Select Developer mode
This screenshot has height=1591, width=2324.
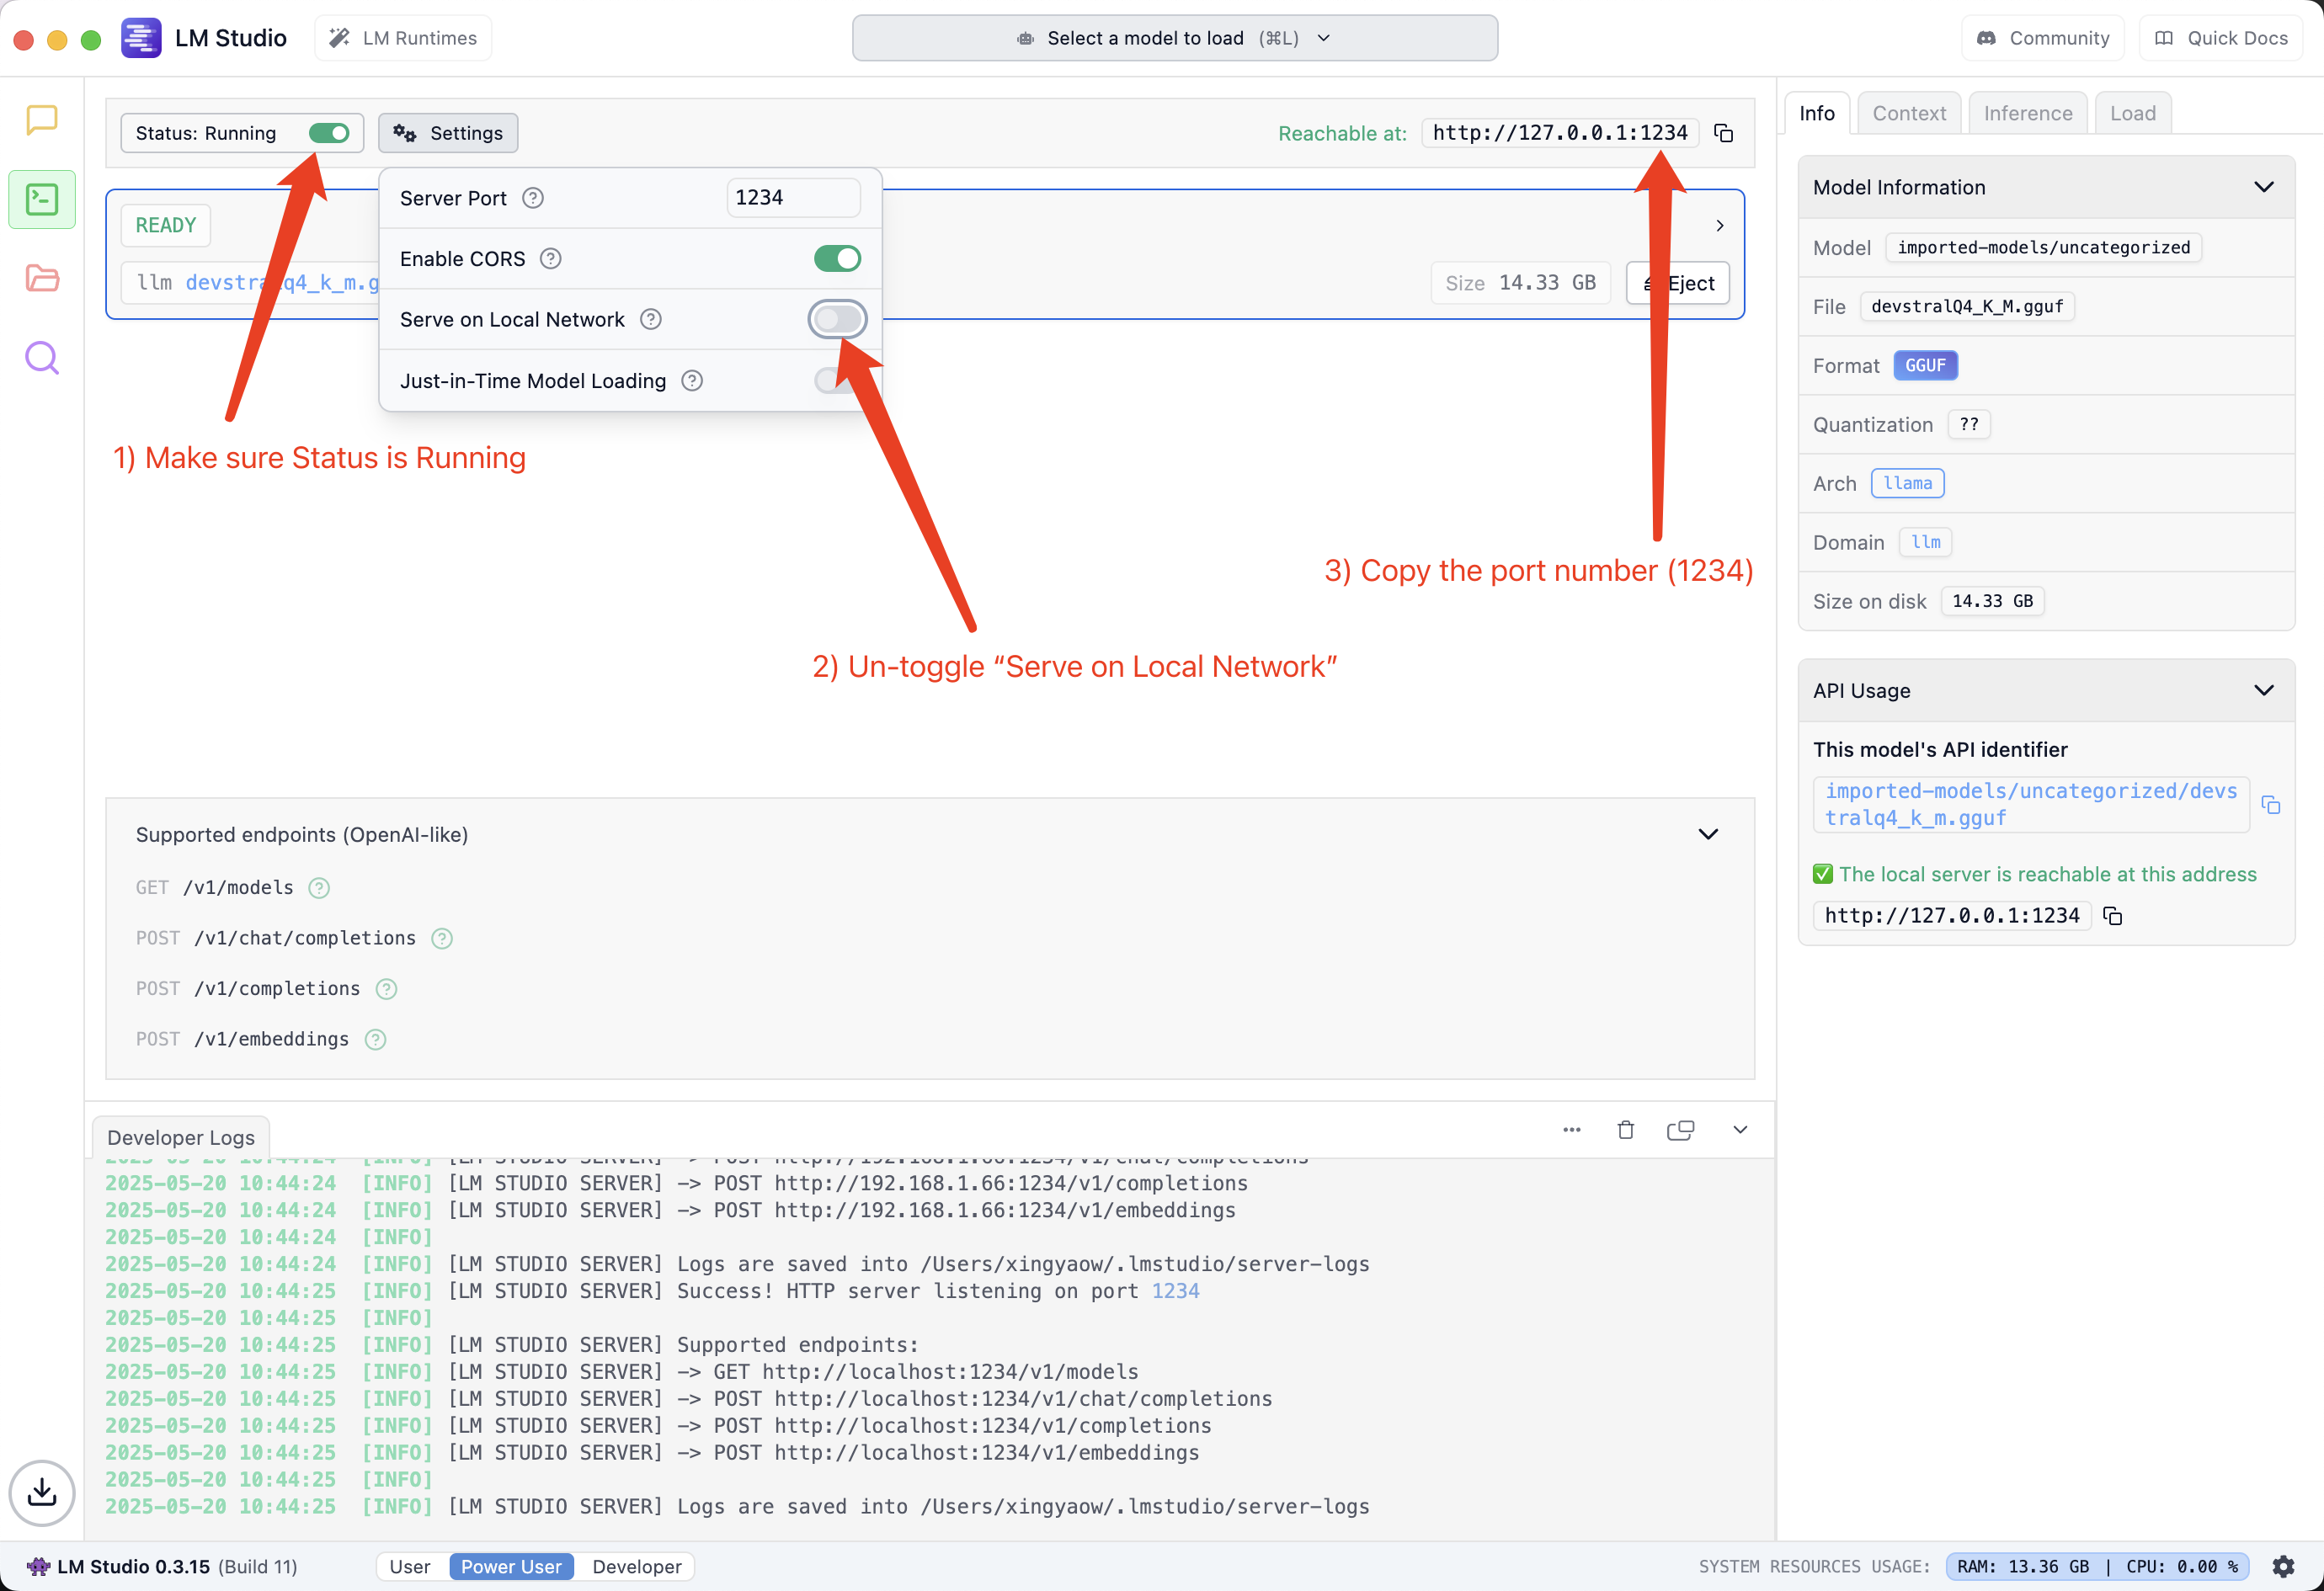[x=637, y=1567]
